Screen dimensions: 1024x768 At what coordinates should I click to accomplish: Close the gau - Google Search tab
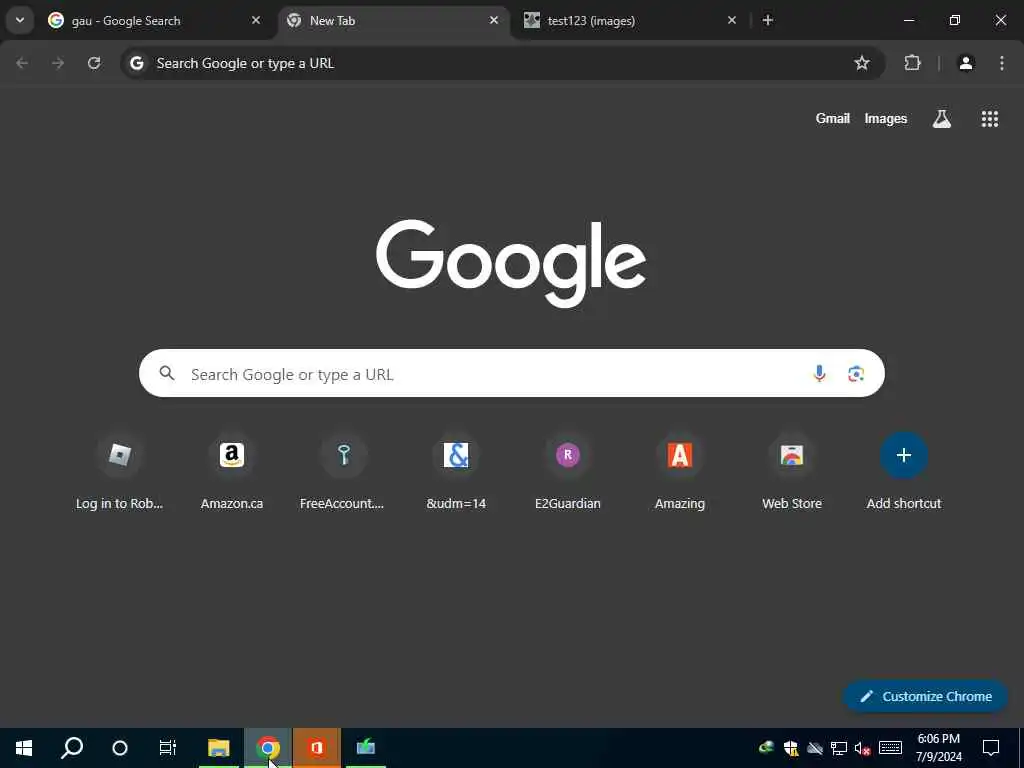(x=256, y=20)
